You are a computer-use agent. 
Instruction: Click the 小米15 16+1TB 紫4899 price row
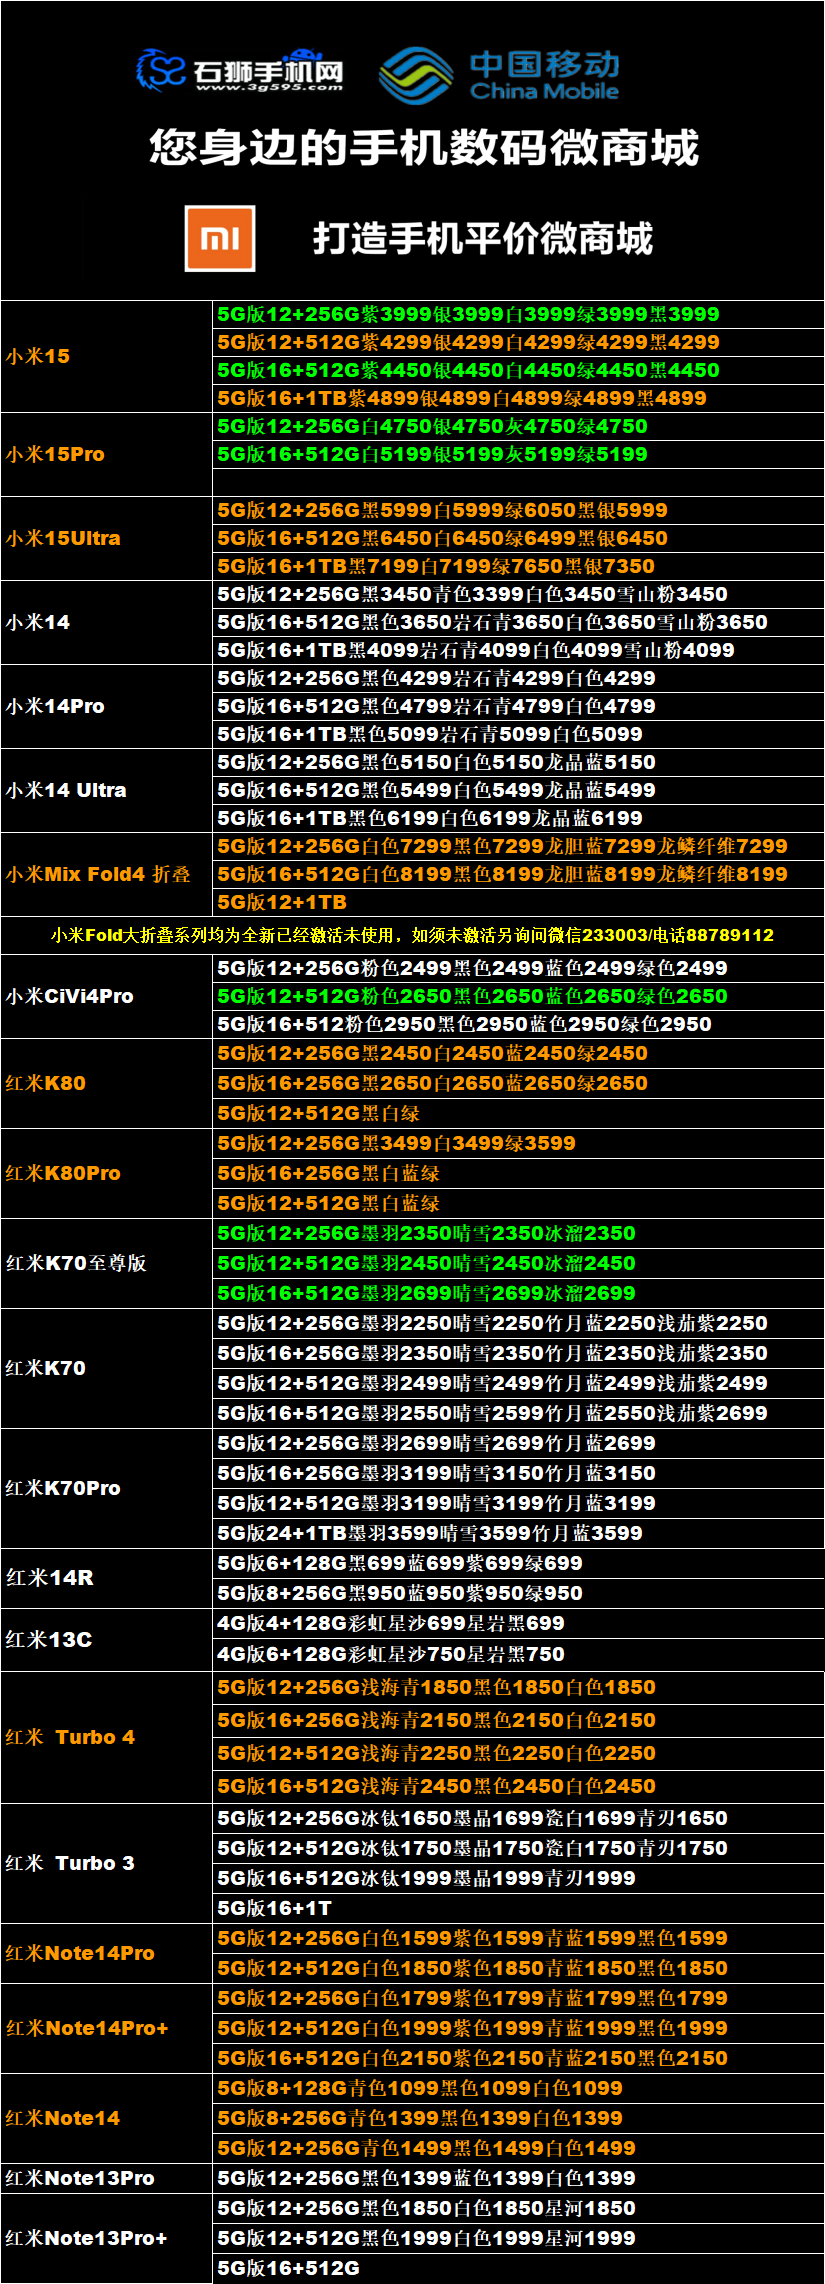coord(519,398)
